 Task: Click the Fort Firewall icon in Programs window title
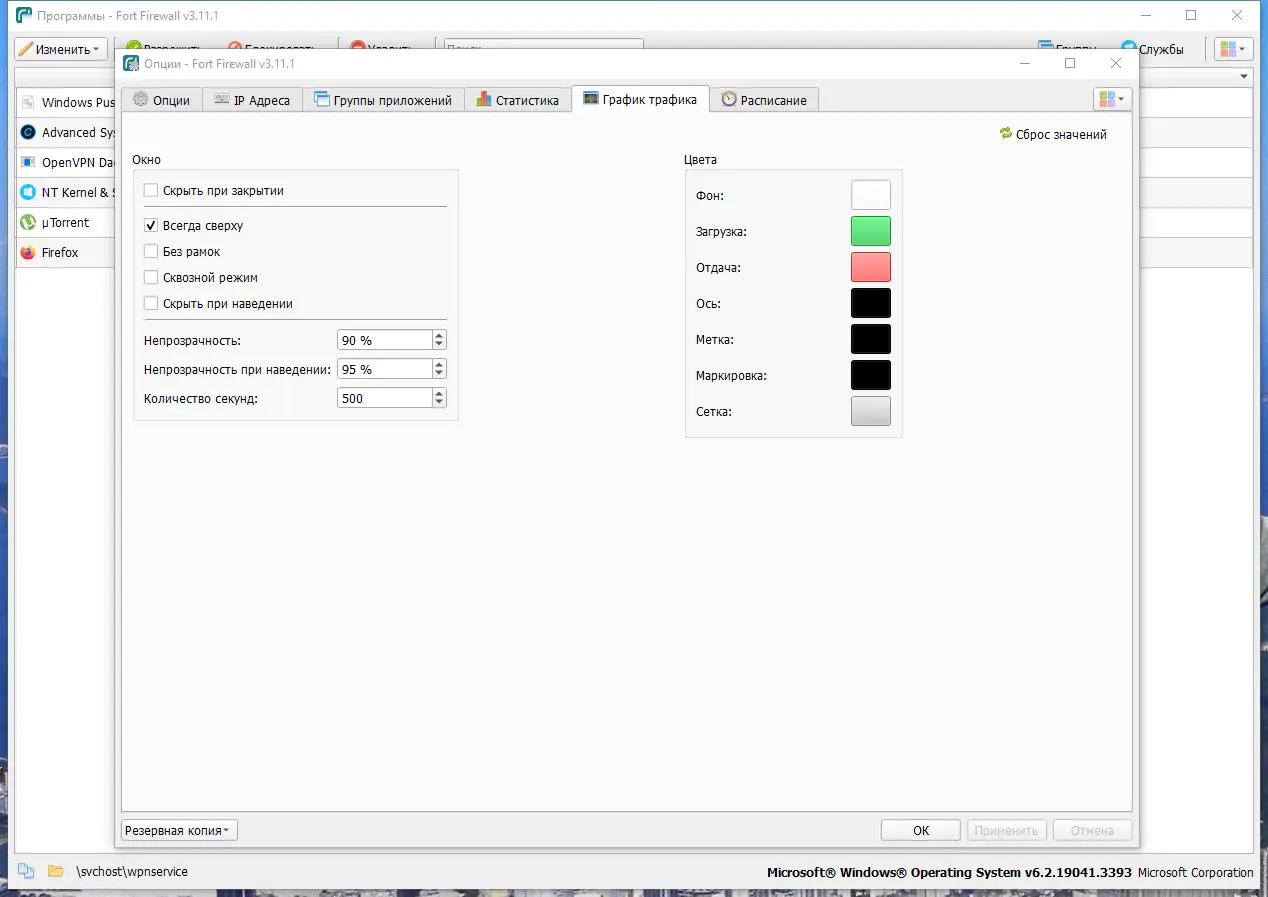[24, 15]
